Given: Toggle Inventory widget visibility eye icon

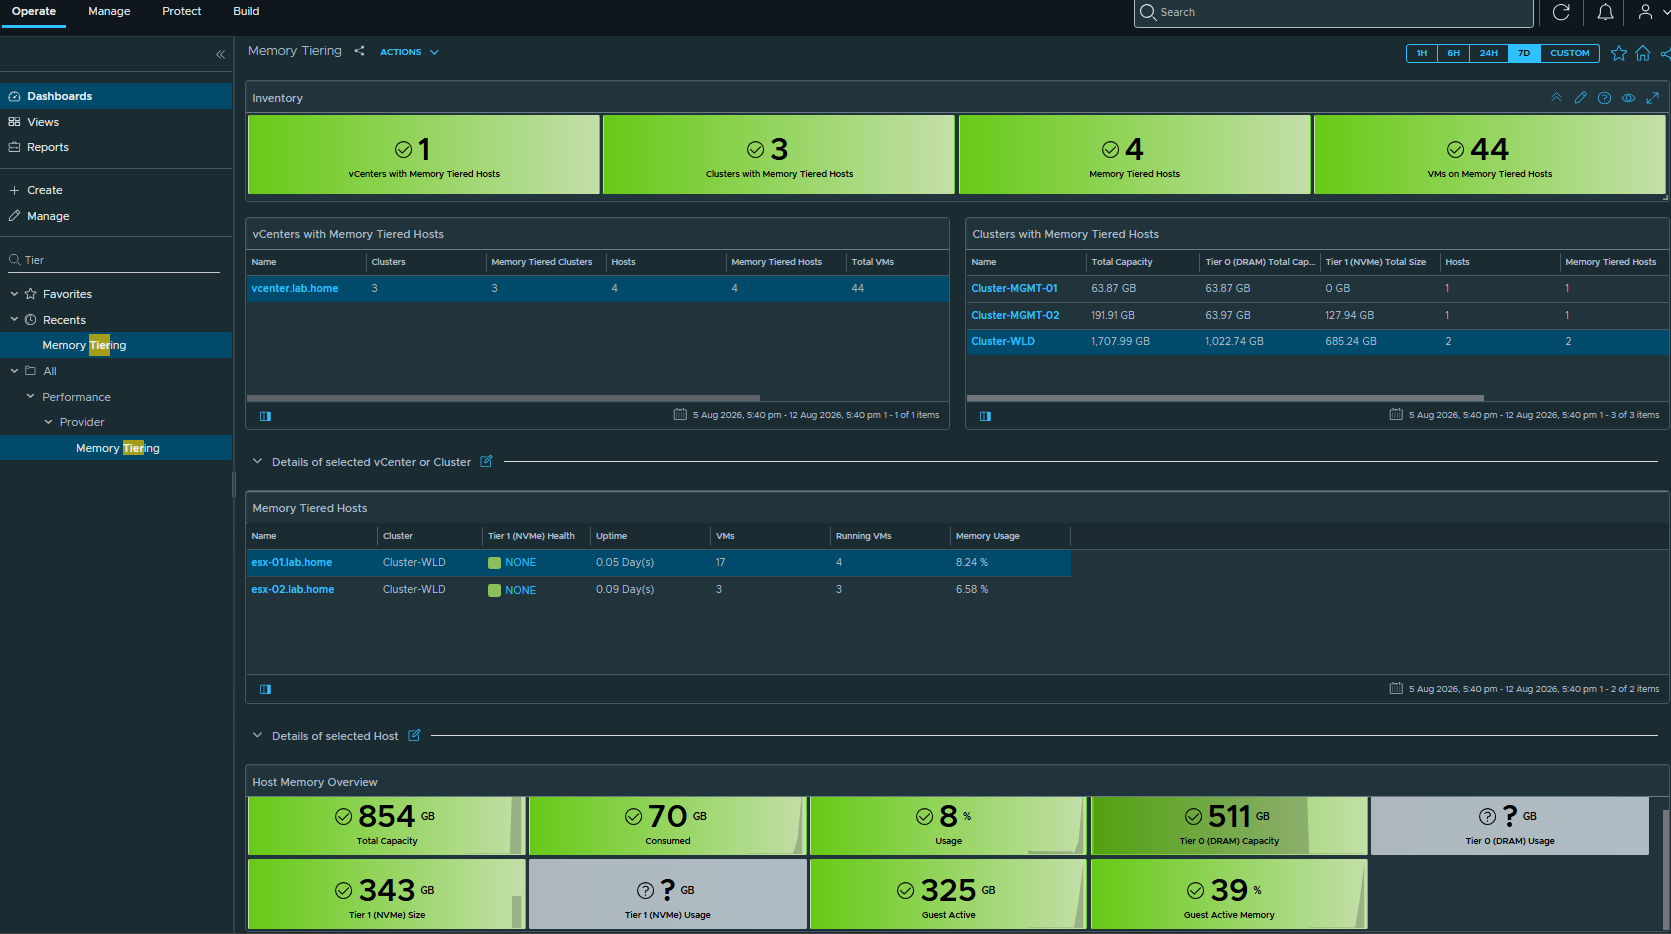Looking at the screenshot, I should 1629,98.
